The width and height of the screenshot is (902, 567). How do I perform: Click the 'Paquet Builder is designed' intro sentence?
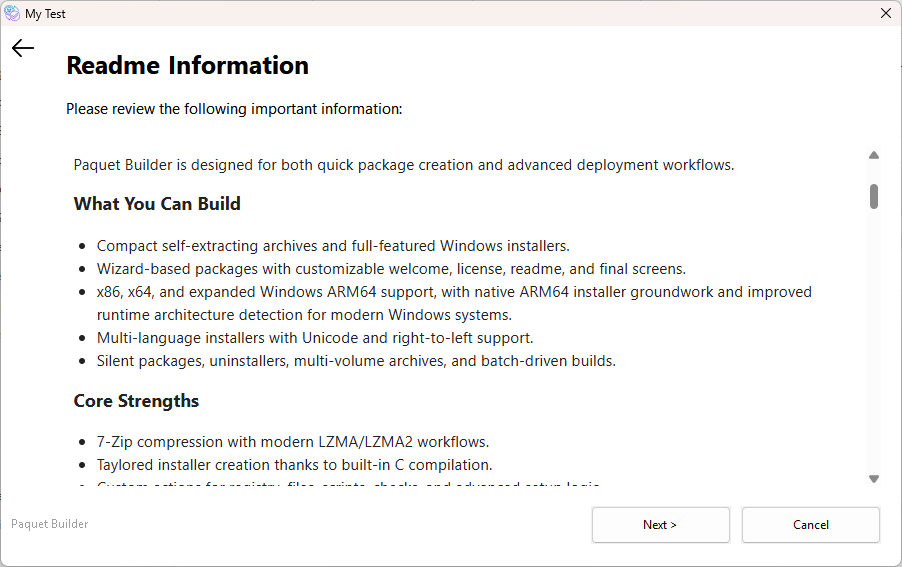[x=404, y=165]
